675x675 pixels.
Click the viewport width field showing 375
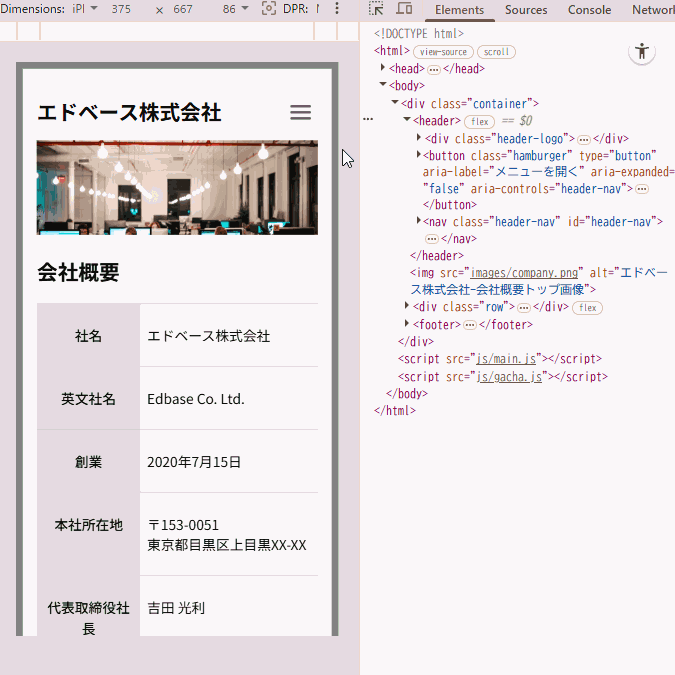[121, 9]
